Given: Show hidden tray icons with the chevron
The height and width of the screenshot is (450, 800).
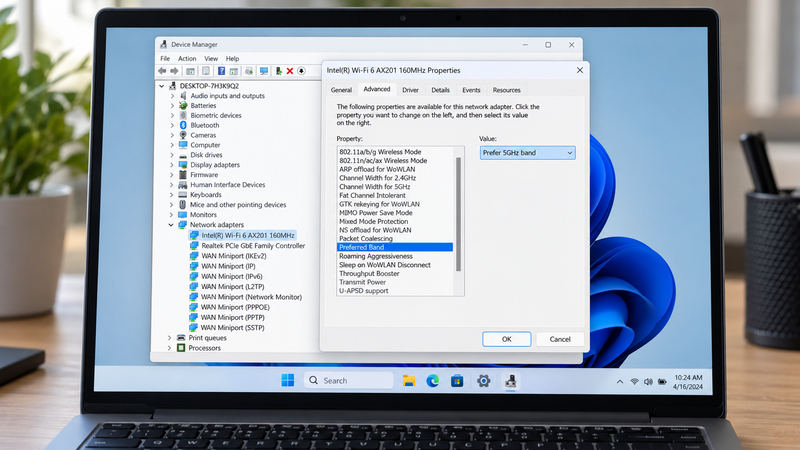Looking at the screenshot, I should click(620, 382).
